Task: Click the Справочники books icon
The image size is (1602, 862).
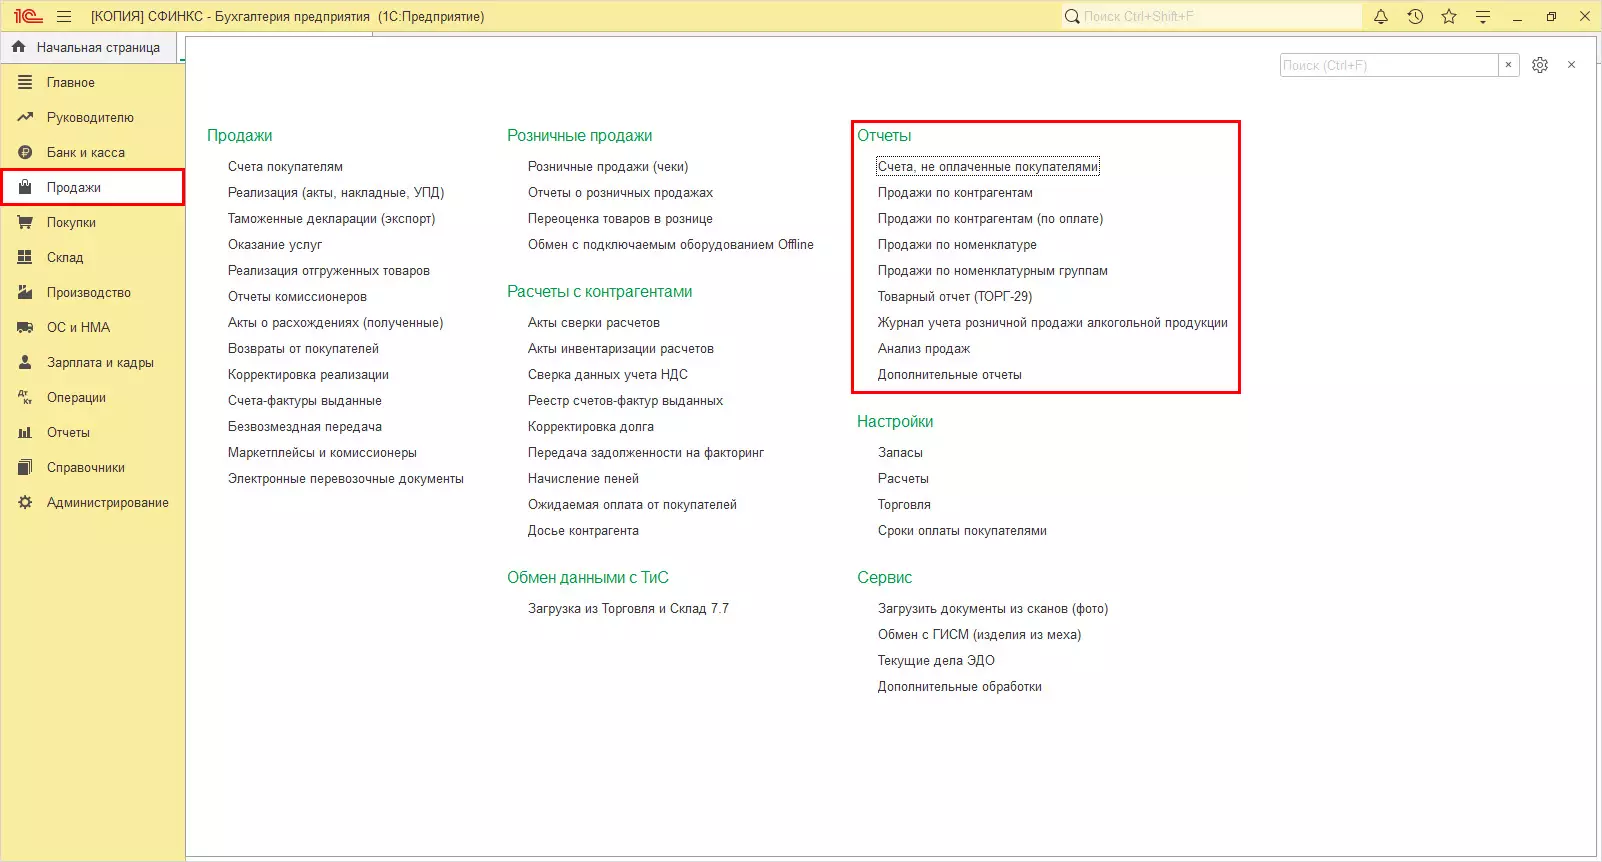Action: pyautogui.click(x=25, y=467)
